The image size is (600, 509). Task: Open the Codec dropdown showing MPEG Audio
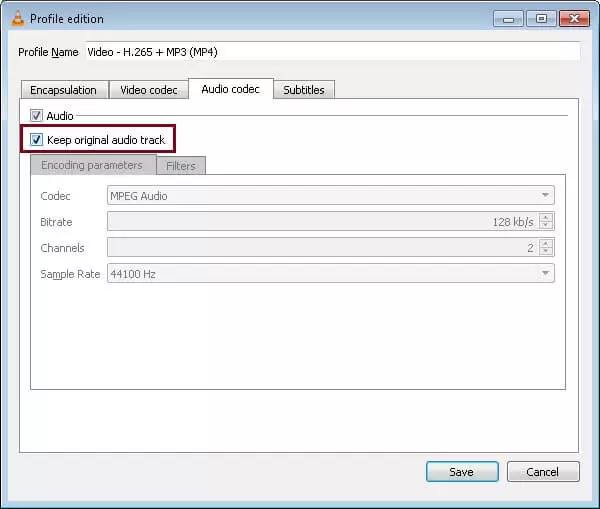(331, 196)
